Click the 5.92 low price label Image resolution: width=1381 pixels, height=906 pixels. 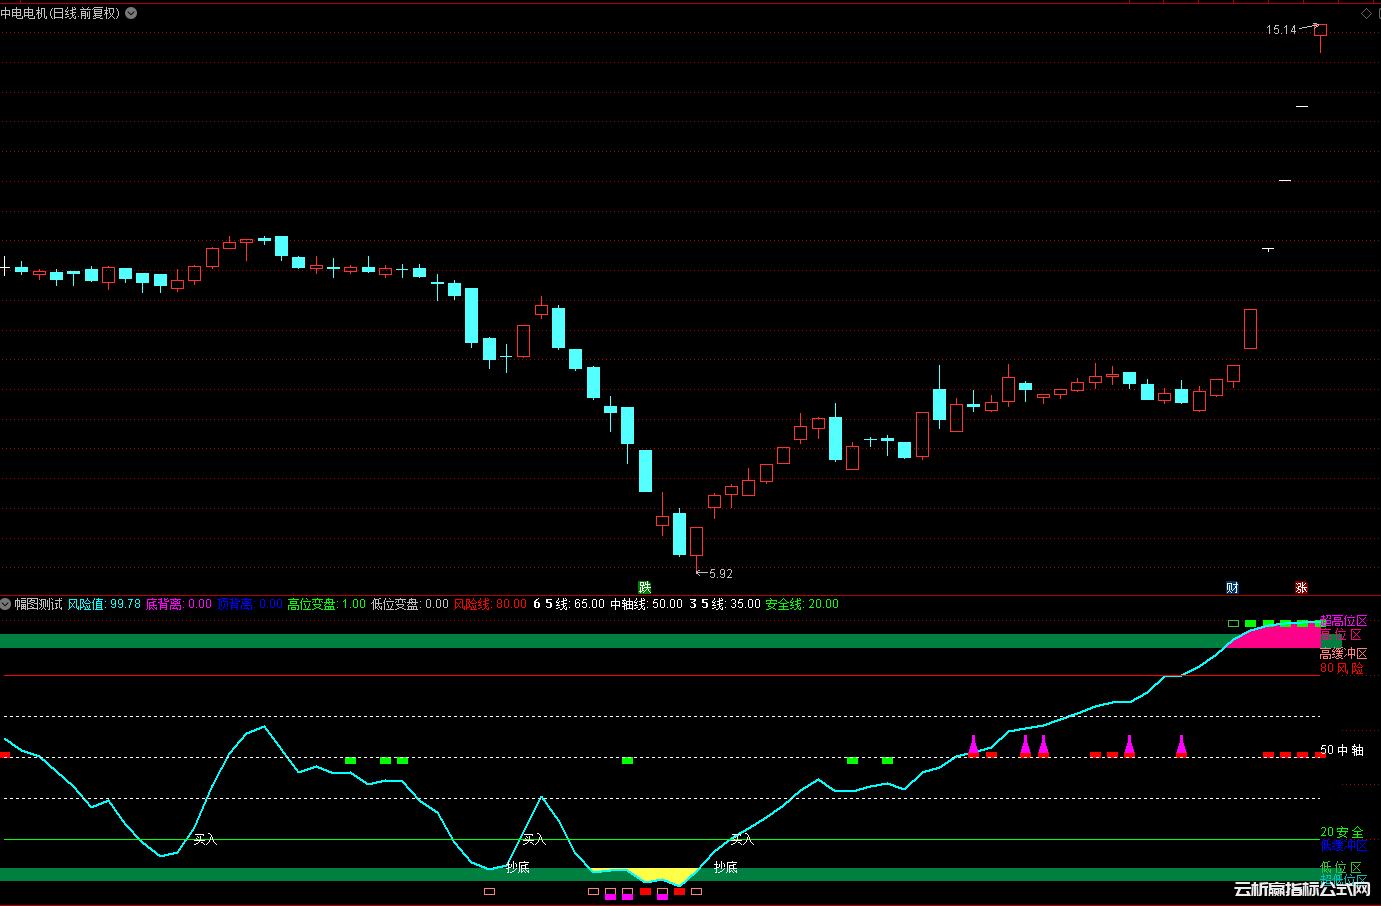721,574
